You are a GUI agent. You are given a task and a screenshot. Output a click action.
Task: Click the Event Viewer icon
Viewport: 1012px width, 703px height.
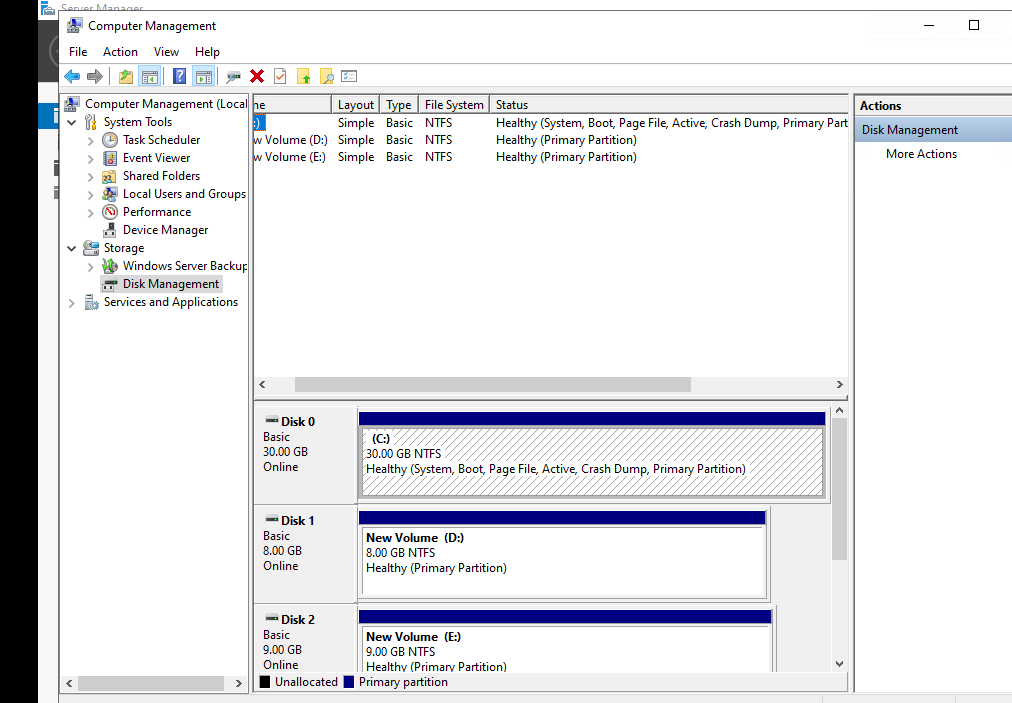point(110,158)
